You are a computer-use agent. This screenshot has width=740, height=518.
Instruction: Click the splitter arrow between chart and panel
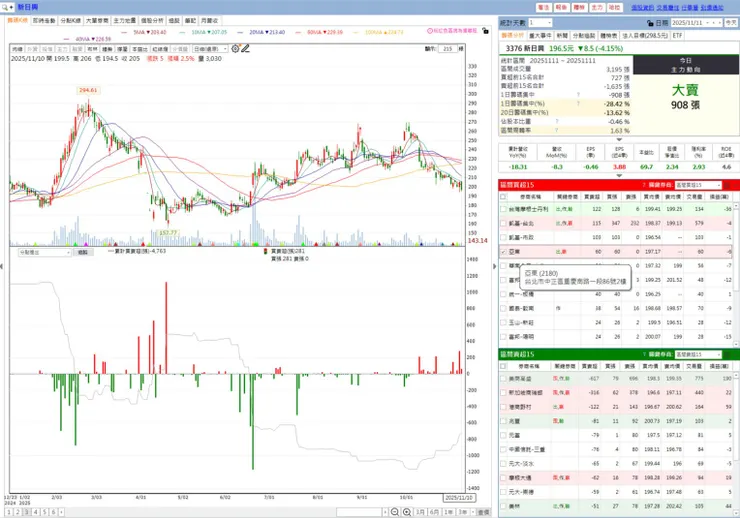point(495,267)
